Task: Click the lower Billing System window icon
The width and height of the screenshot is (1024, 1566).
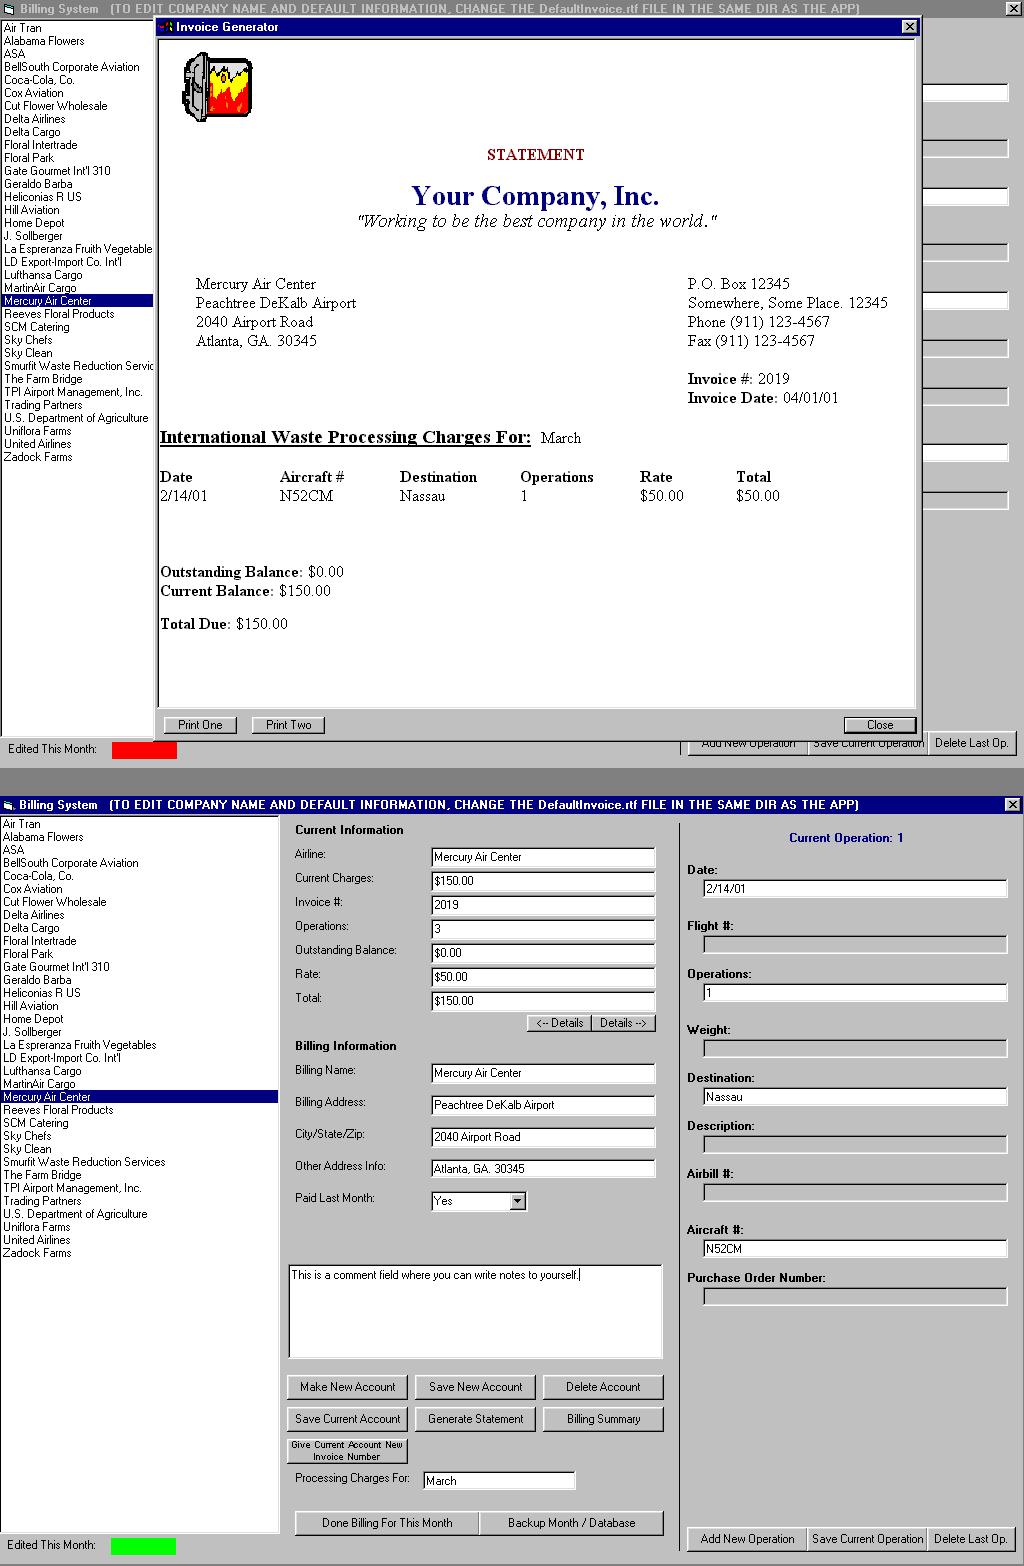Action: [x=9, y=805]
